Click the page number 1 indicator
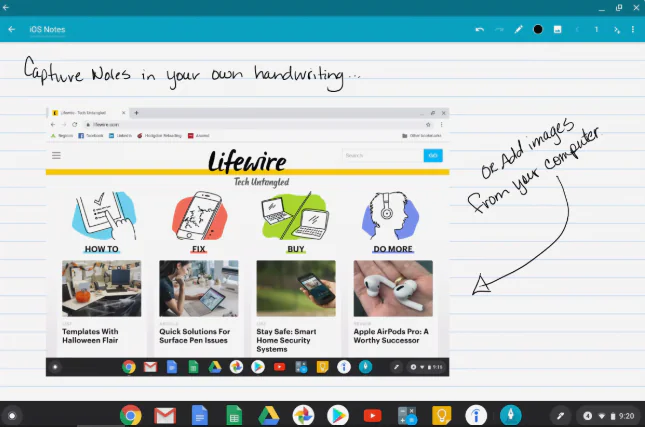The image size is (645, 427). pyautogui.click(x=596, y=29)
